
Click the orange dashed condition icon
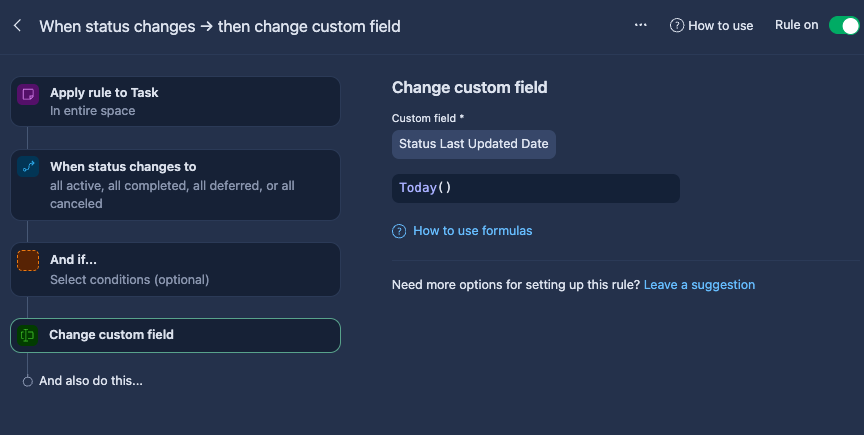click(28, 261)
